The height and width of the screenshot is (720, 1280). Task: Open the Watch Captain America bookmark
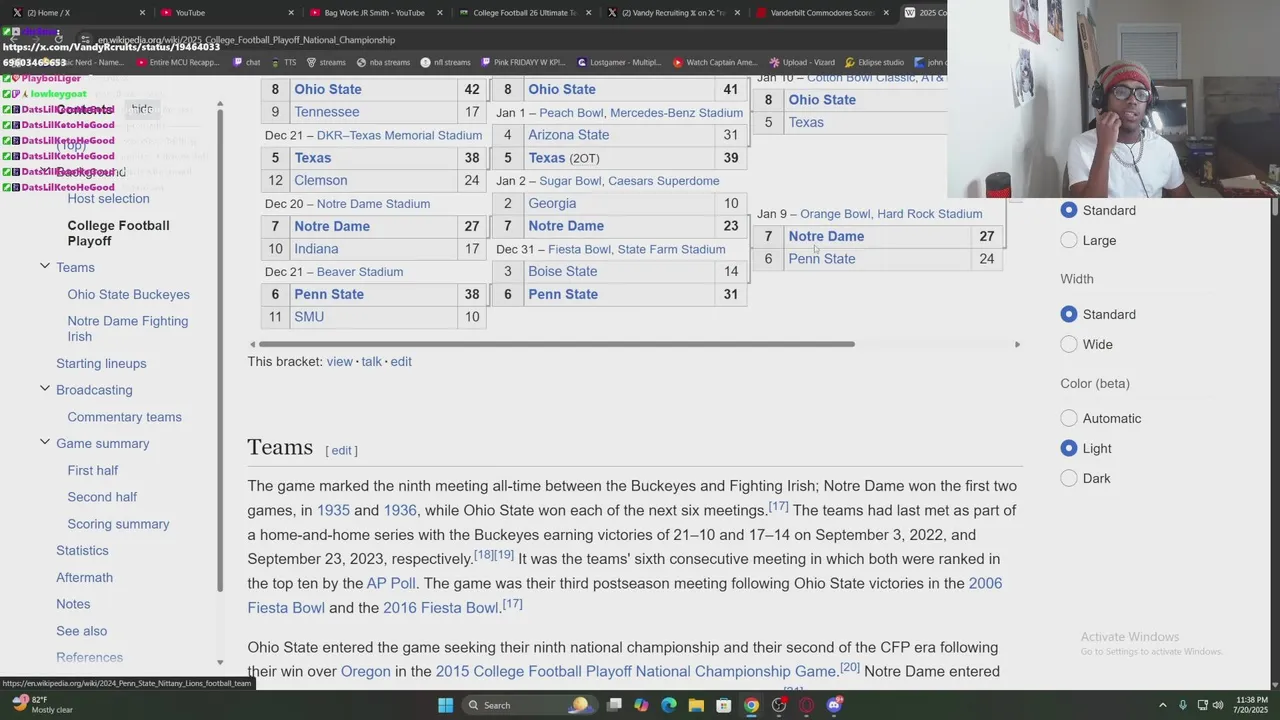pyautogui.click(x=715, y=62)
